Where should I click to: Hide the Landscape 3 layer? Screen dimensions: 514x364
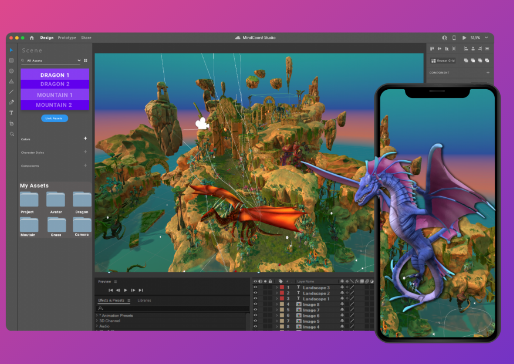click(255, 287)
